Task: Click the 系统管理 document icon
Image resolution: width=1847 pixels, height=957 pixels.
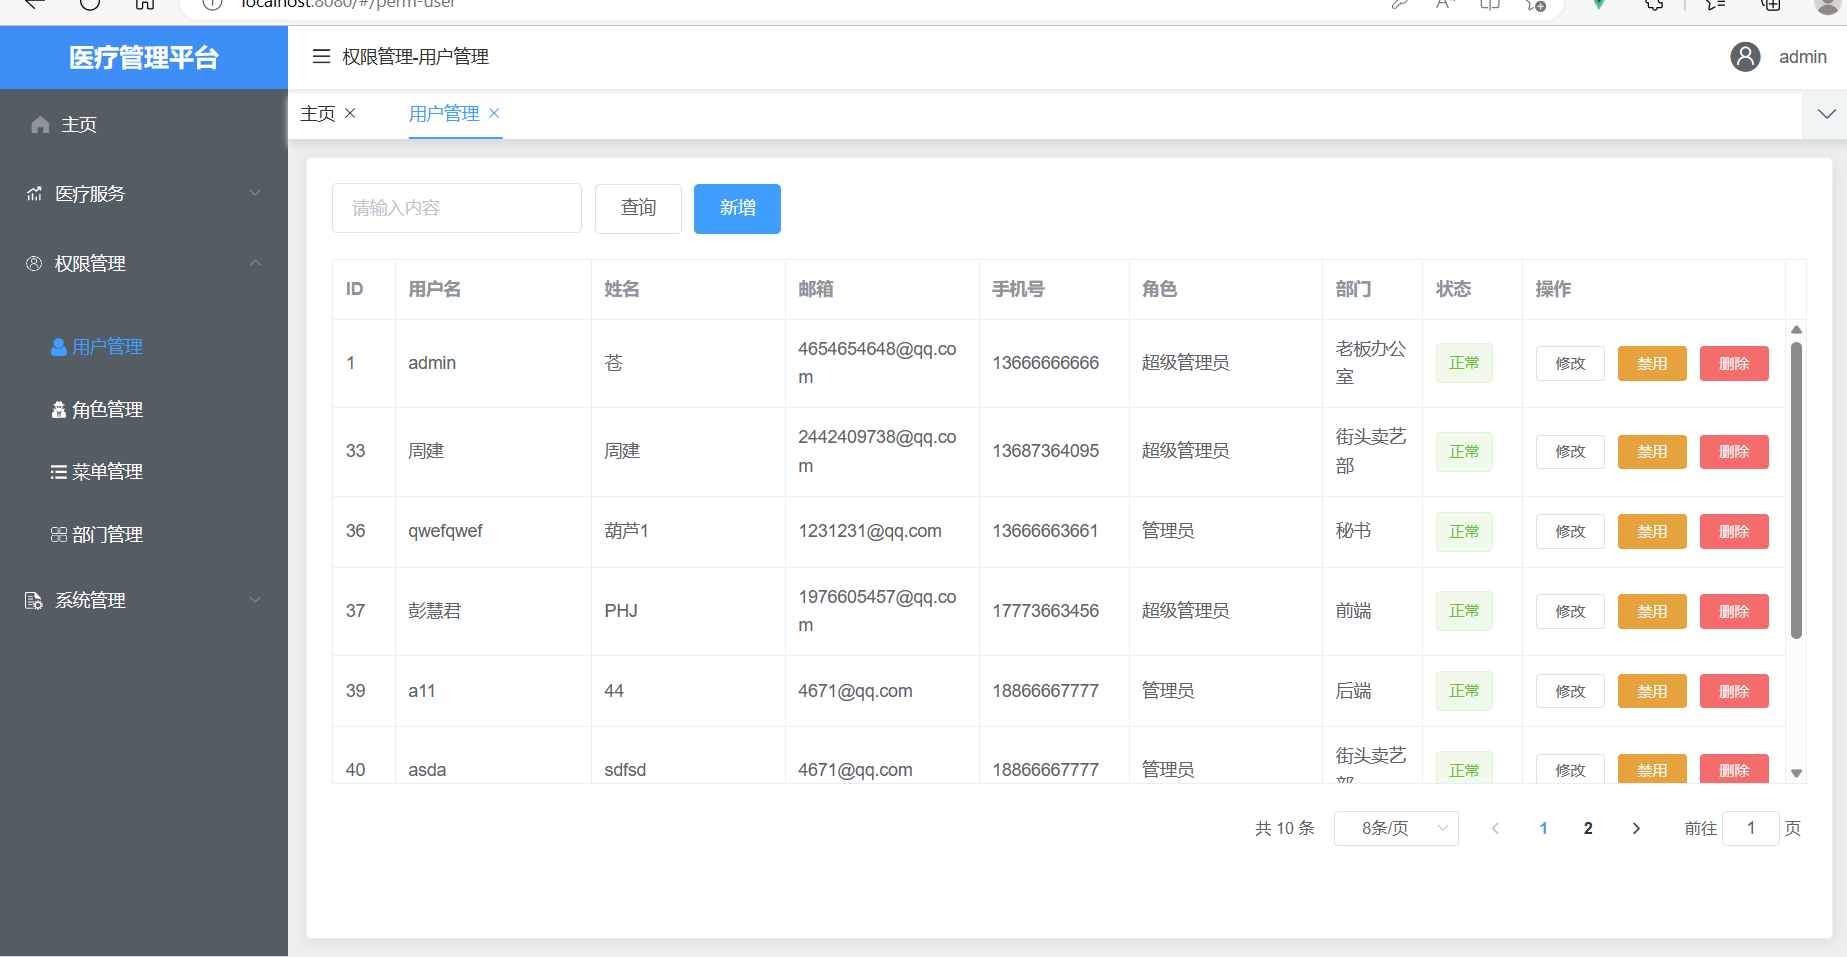Action: click(34, 601)
